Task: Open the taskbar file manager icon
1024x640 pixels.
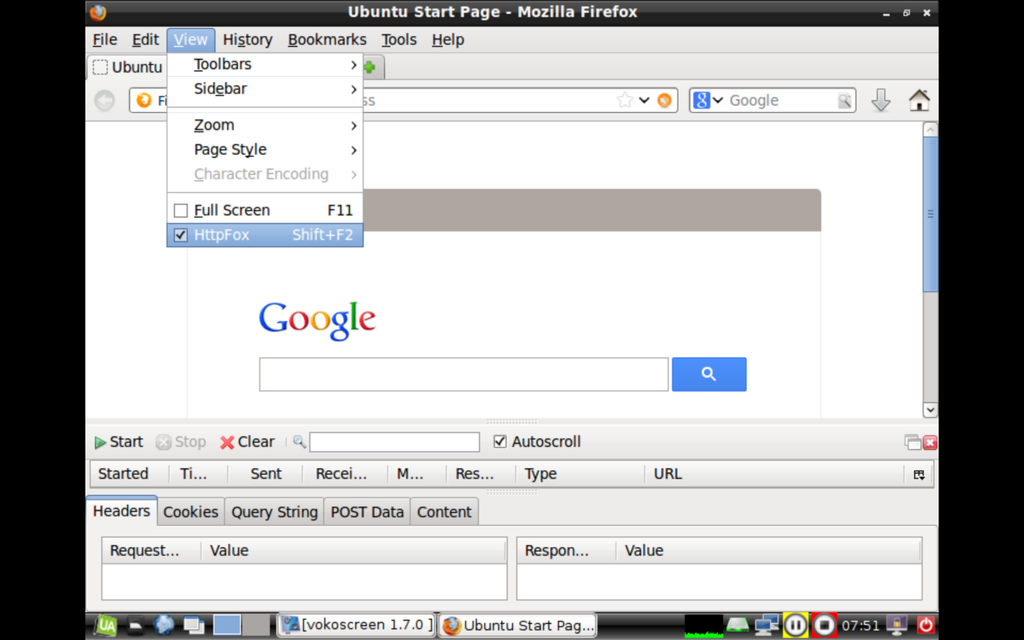Action: (x=135, y=626)
